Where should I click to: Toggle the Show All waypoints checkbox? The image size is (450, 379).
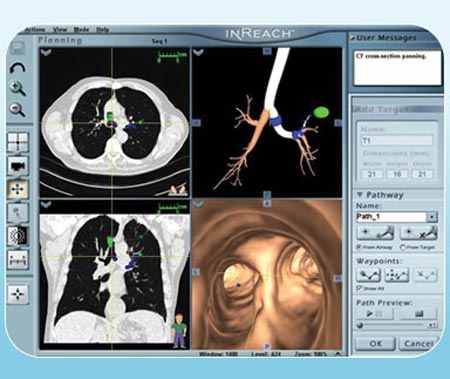tap(359, 288)
